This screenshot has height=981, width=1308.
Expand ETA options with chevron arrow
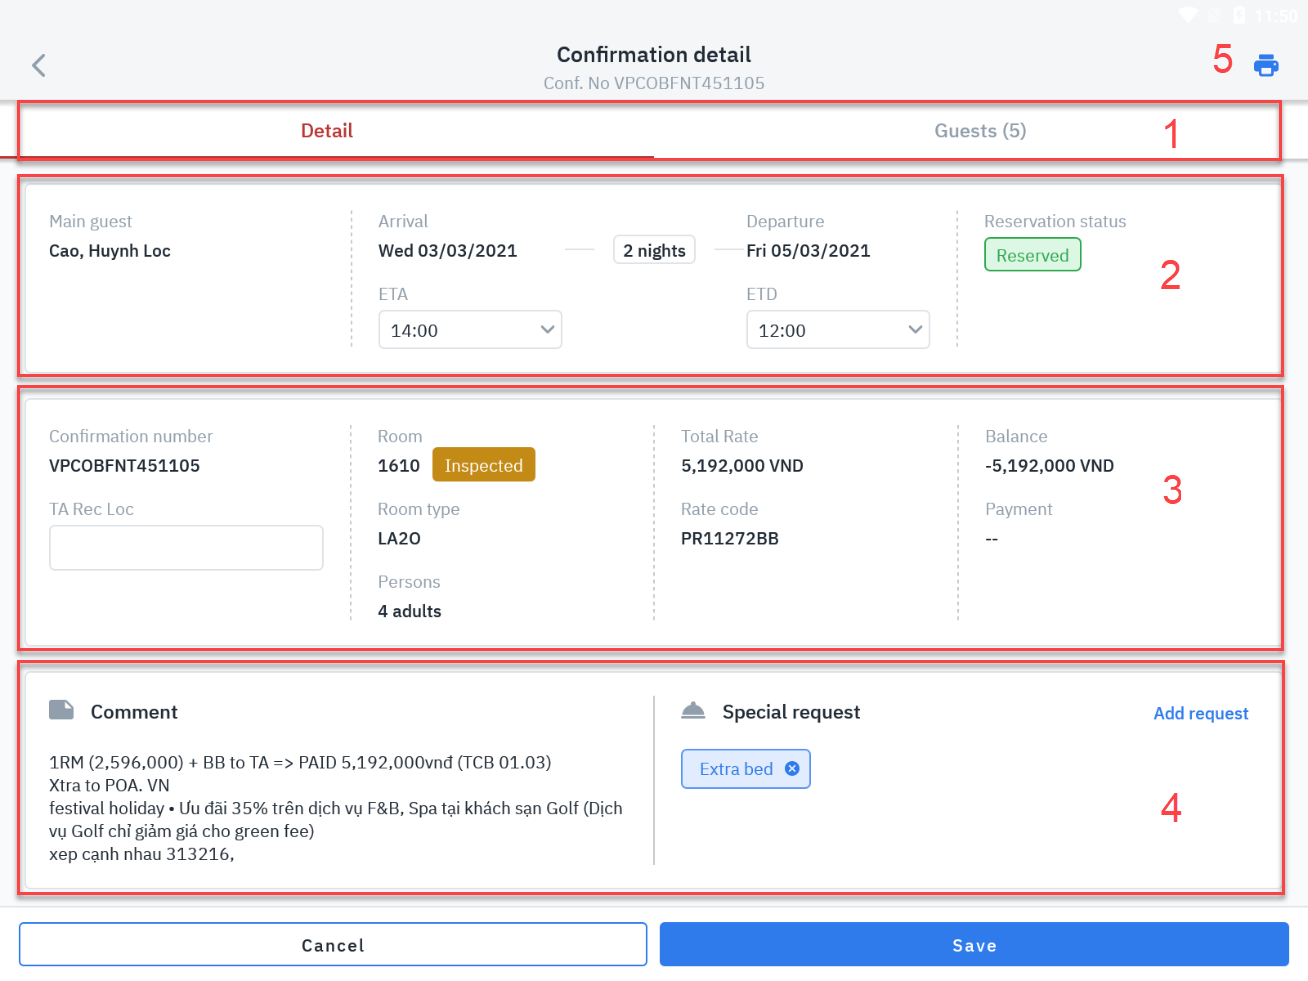click(x=547, y=330)
